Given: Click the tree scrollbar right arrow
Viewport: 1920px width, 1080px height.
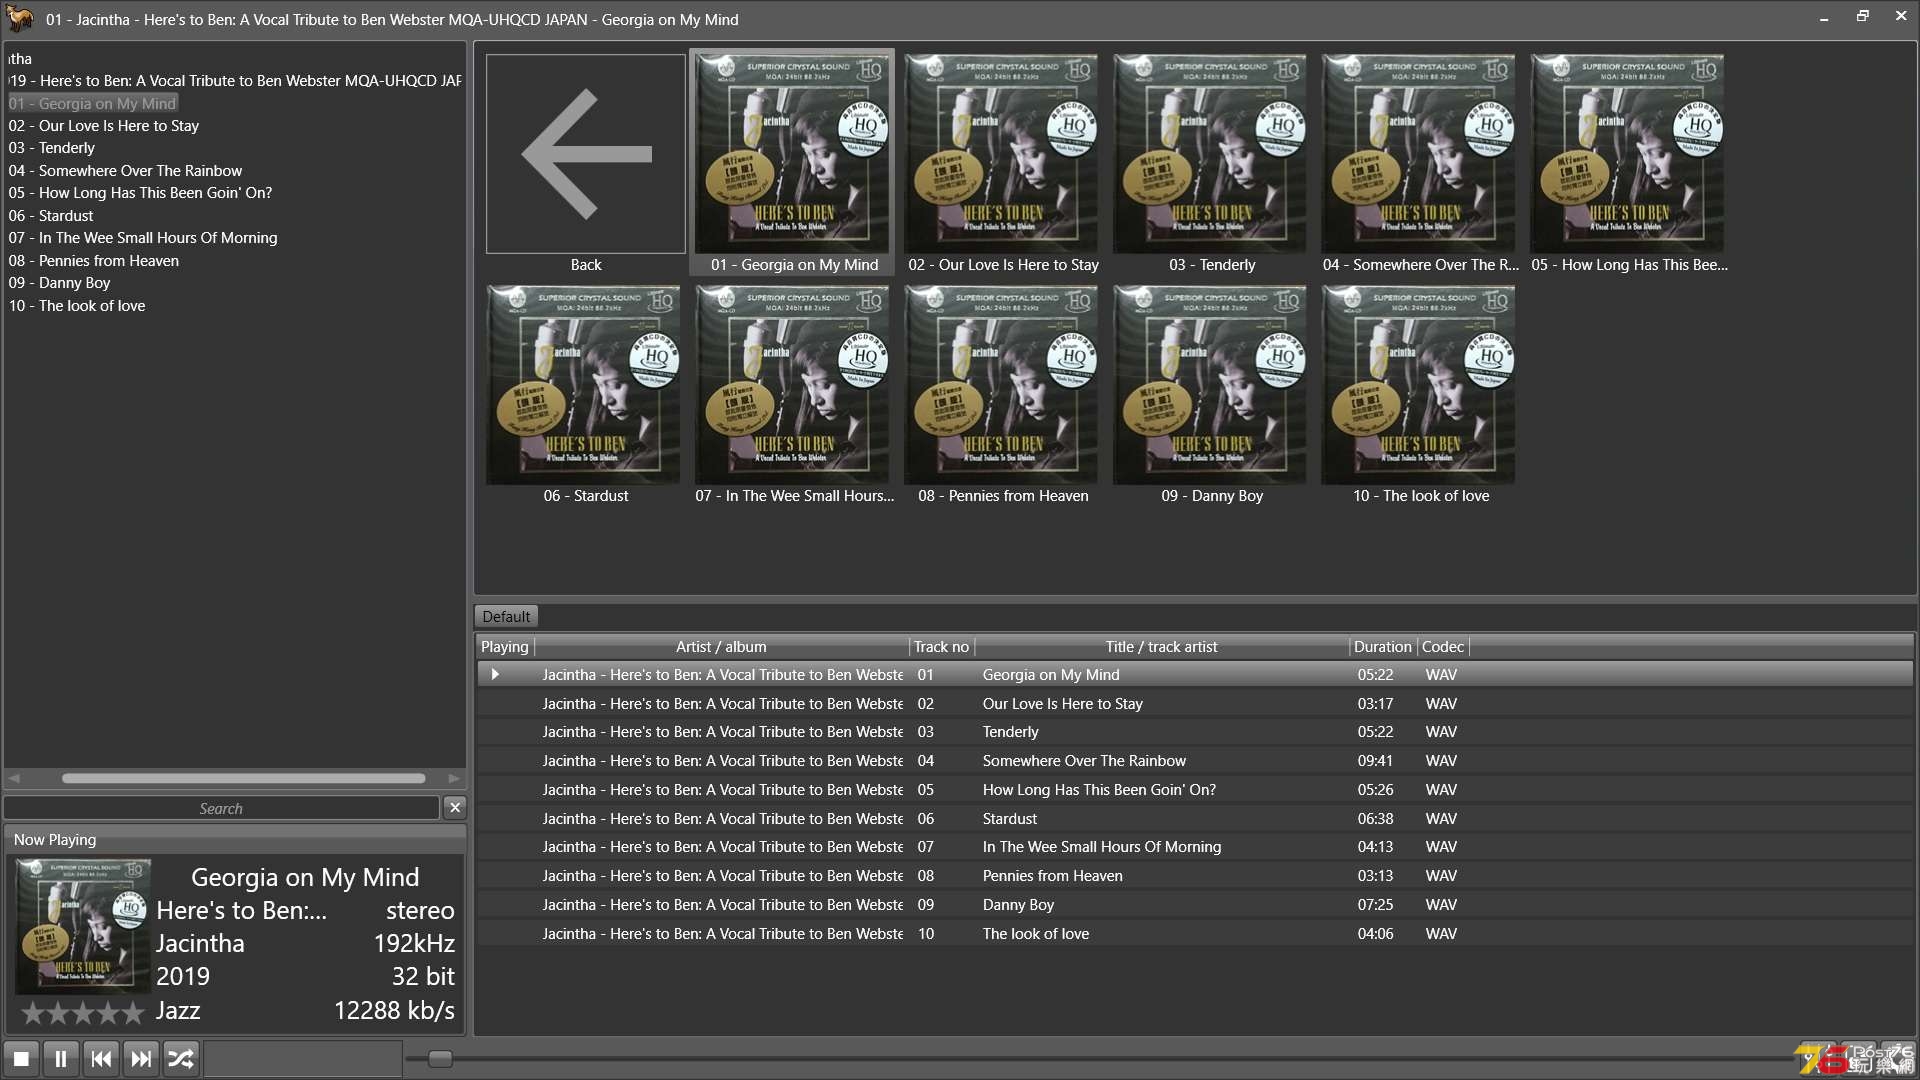Looking at the screenshot, I should pos(454,778).
